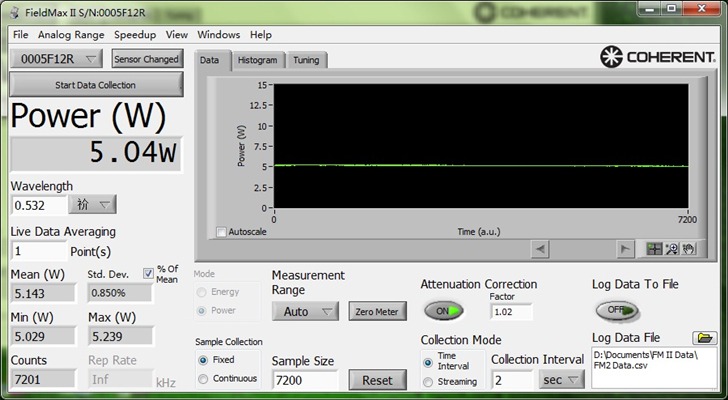Click the Coherent logo
This screenshot has width=728, height=400.
(657, 57)
